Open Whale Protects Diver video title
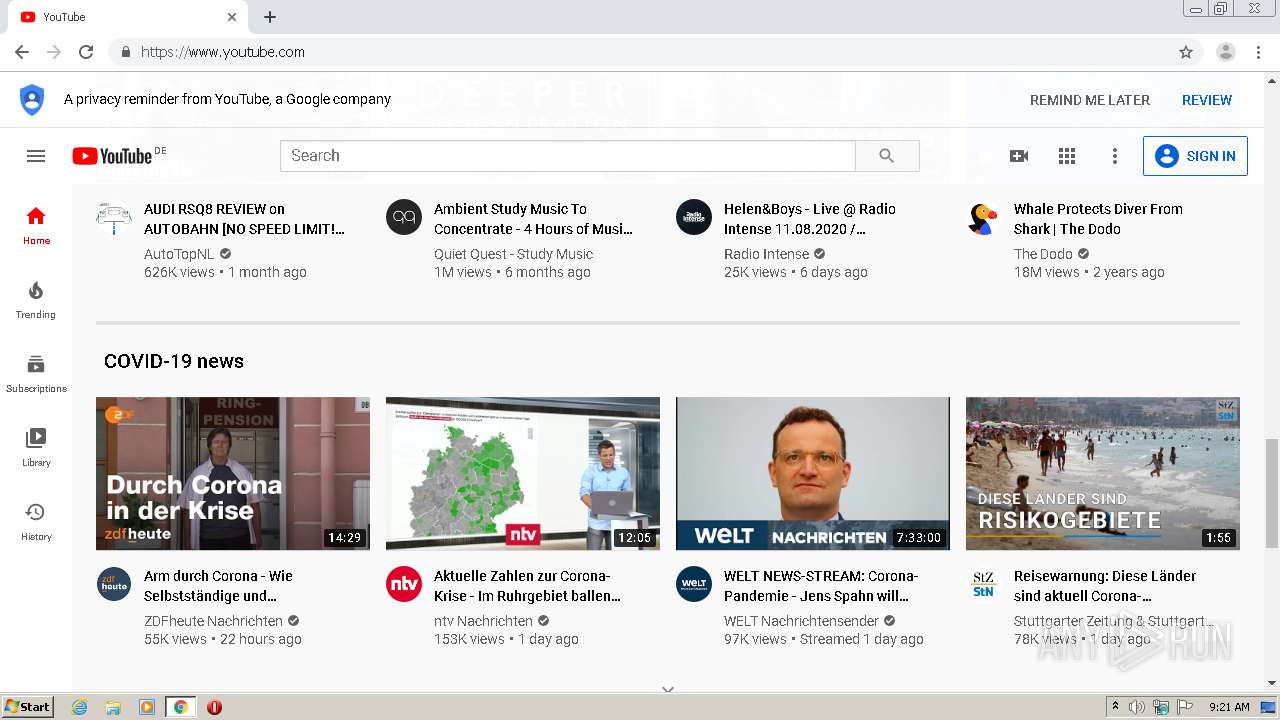Viewport: 1280px width, 720px height. pyautogui.click(x=1098, y=219)
